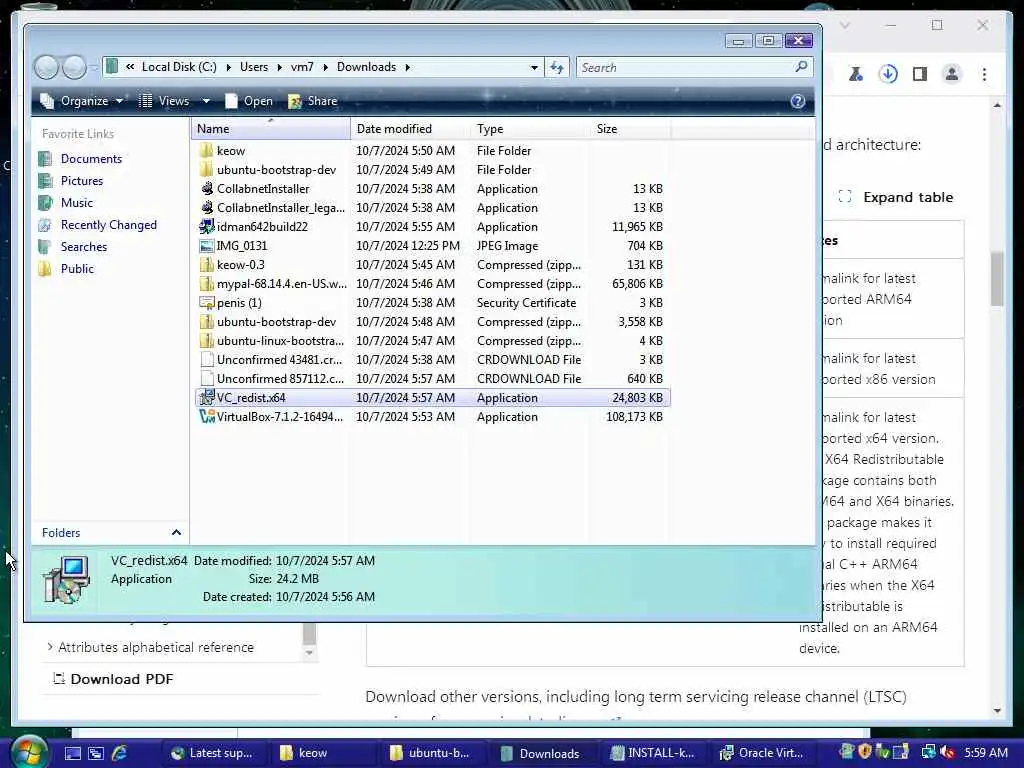
Task: Open the browser three-dot menu
Action: (984, 74)
